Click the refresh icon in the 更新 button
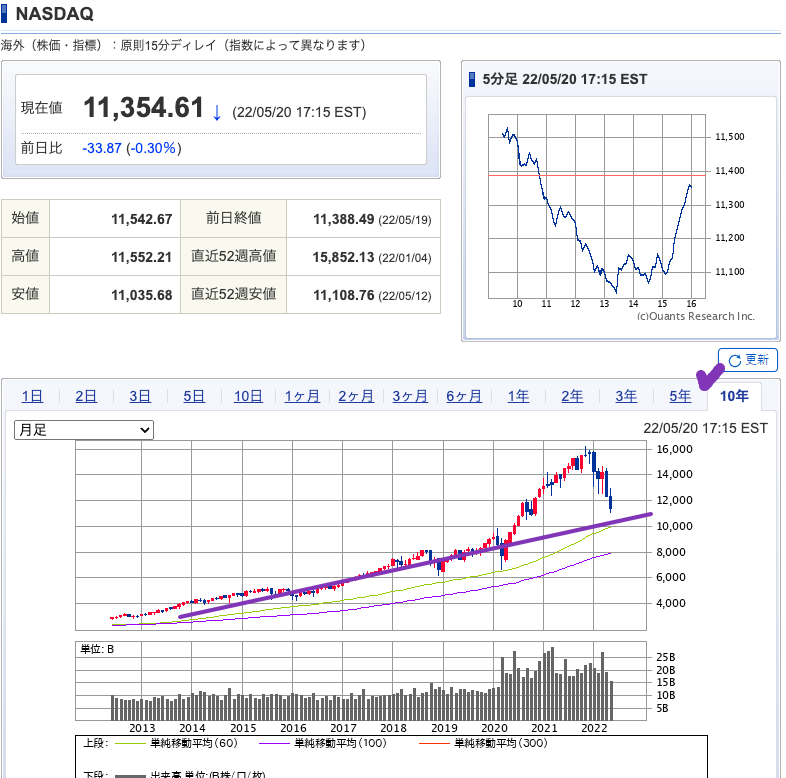The height and width of the screenshot is (778, 786). [734, 360]
